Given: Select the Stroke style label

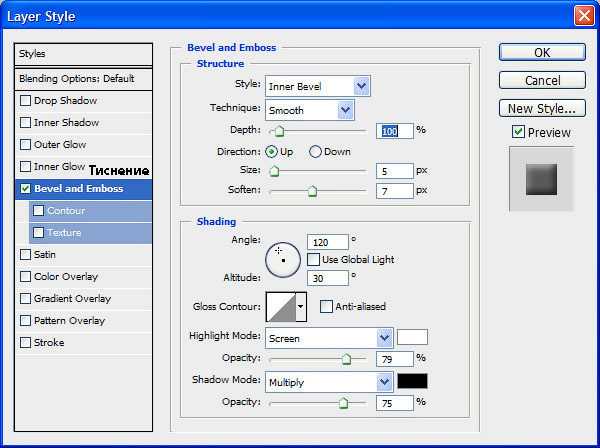Looking at the screenshot, I should (49, 342).
